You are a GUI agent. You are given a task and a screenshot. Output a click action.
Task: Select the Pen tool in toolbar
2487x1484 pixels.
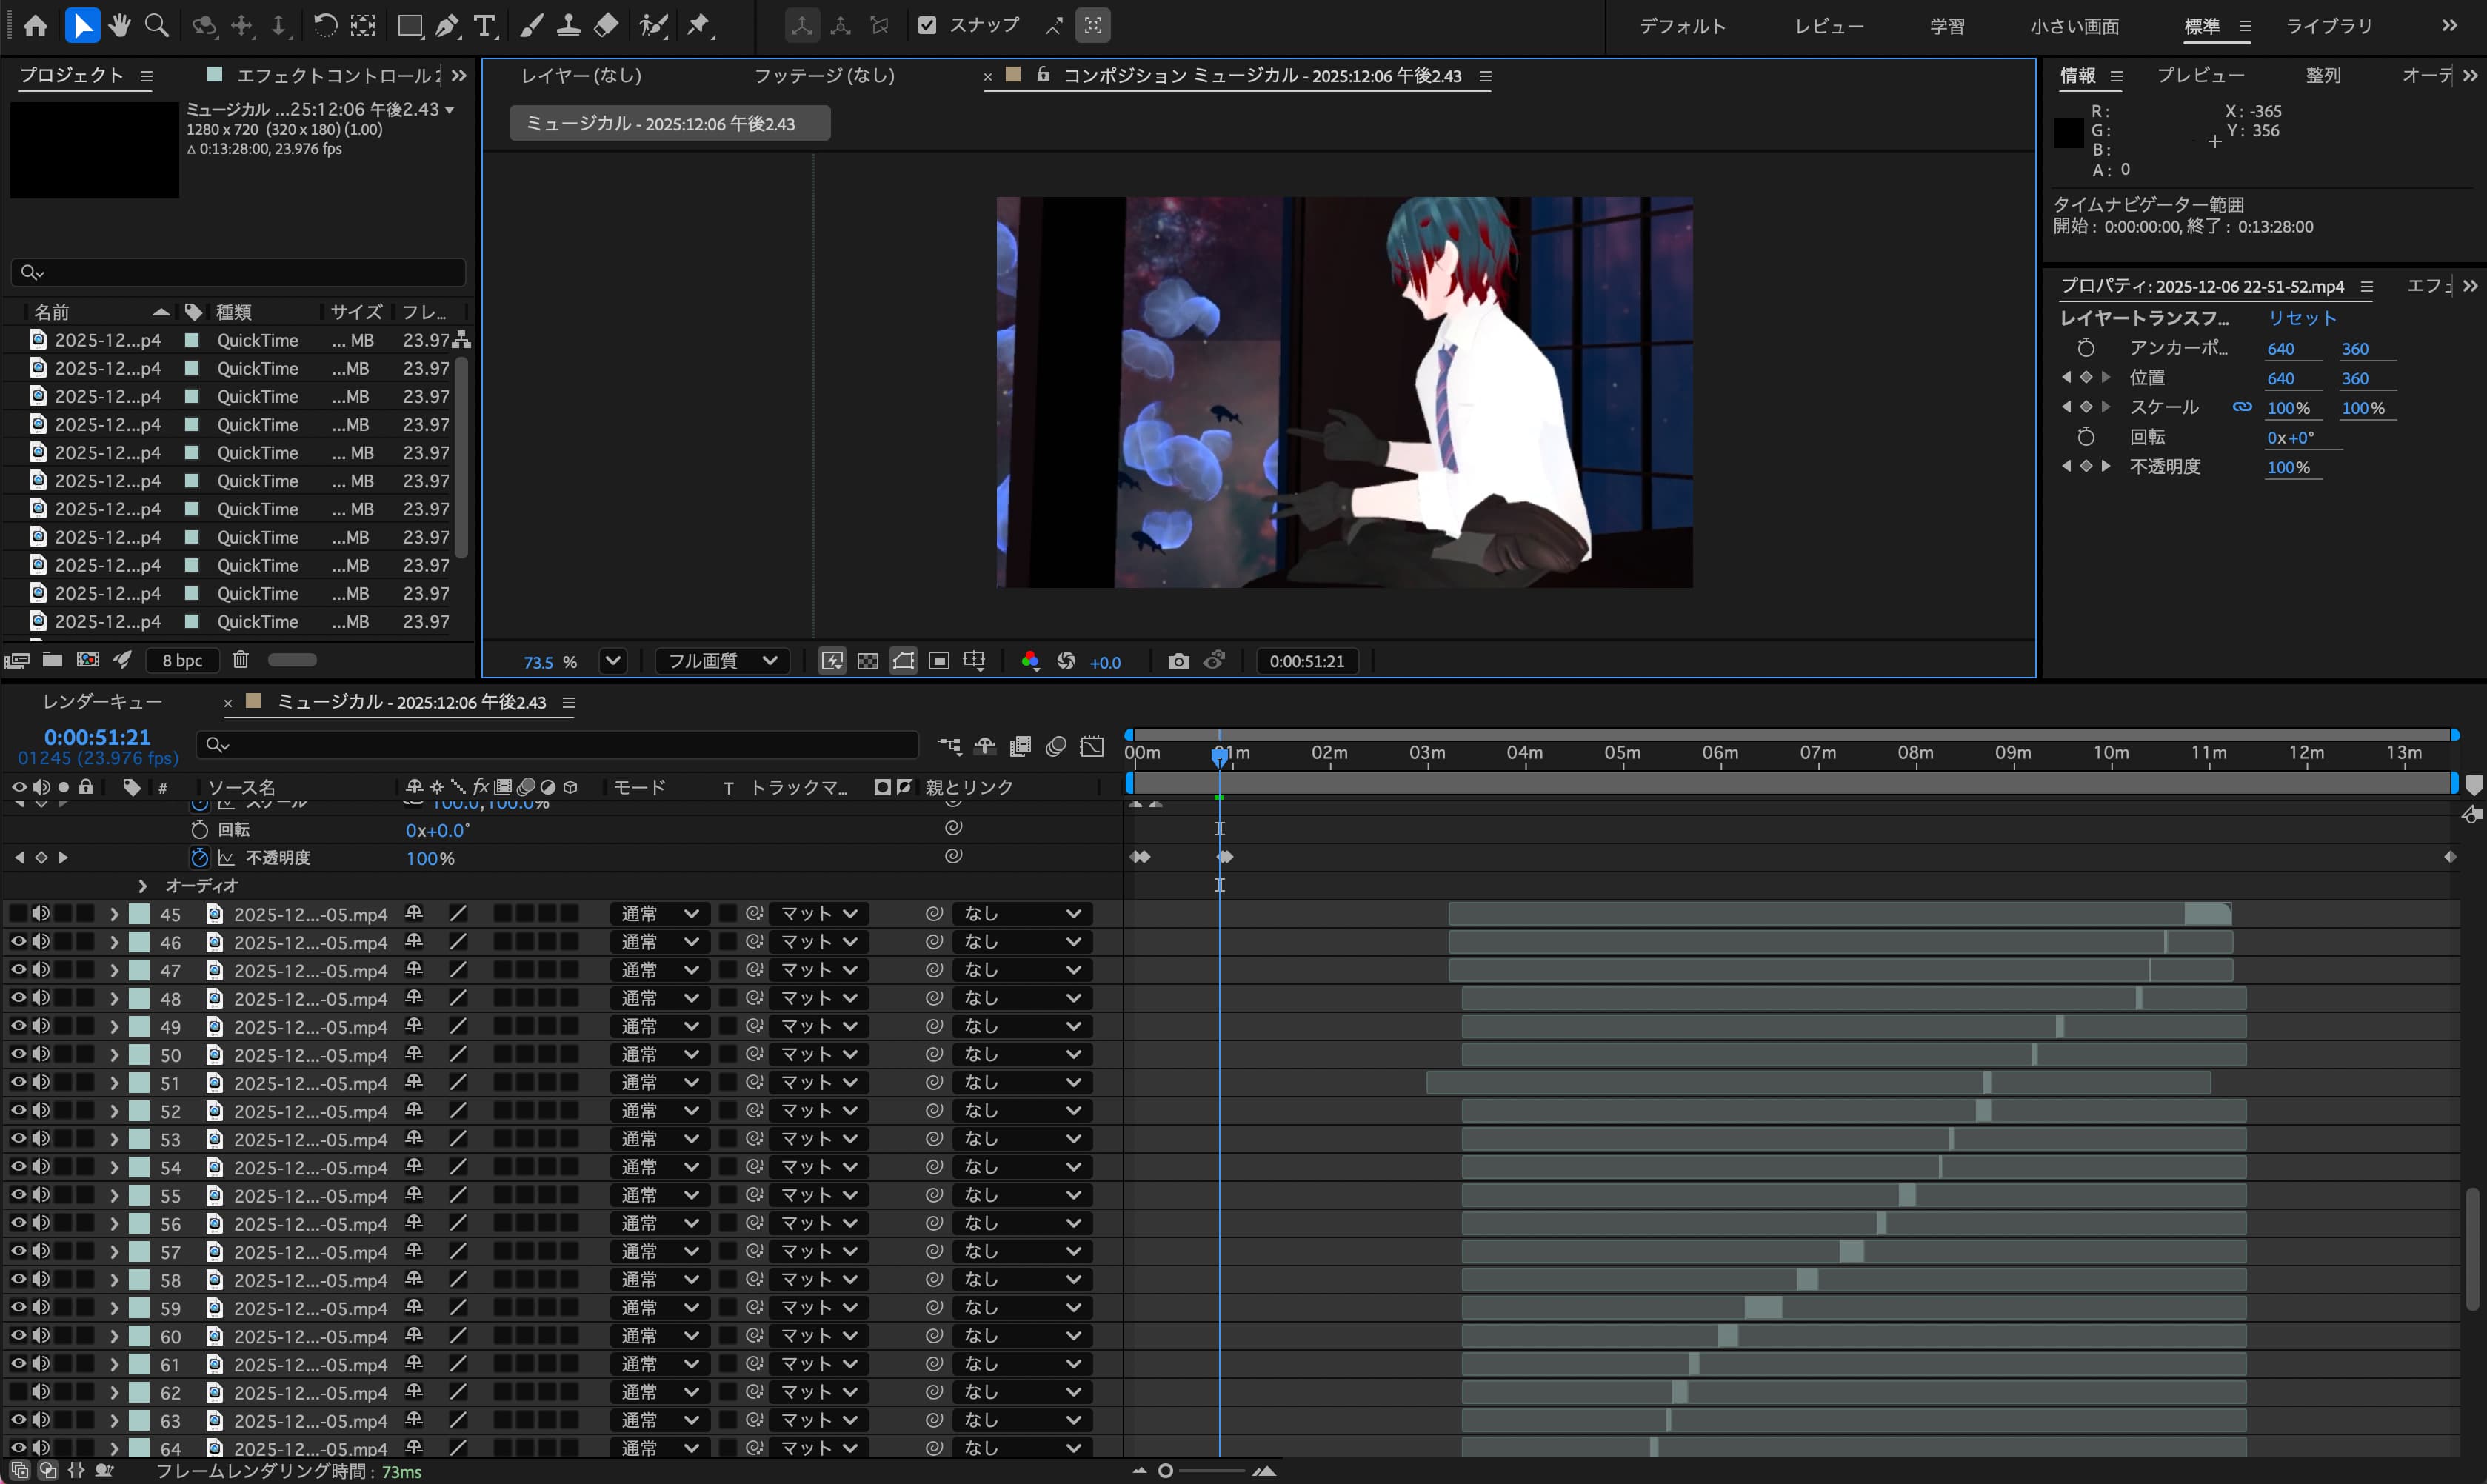pos(447,26)
